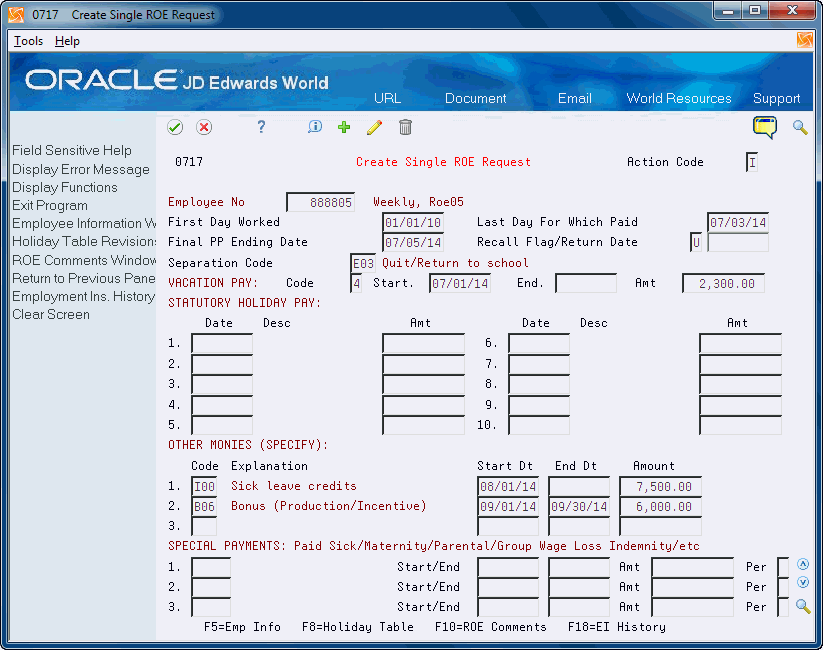
Task: Click the orange logo icon beside menu bar
Action: [x=805, y=40]
